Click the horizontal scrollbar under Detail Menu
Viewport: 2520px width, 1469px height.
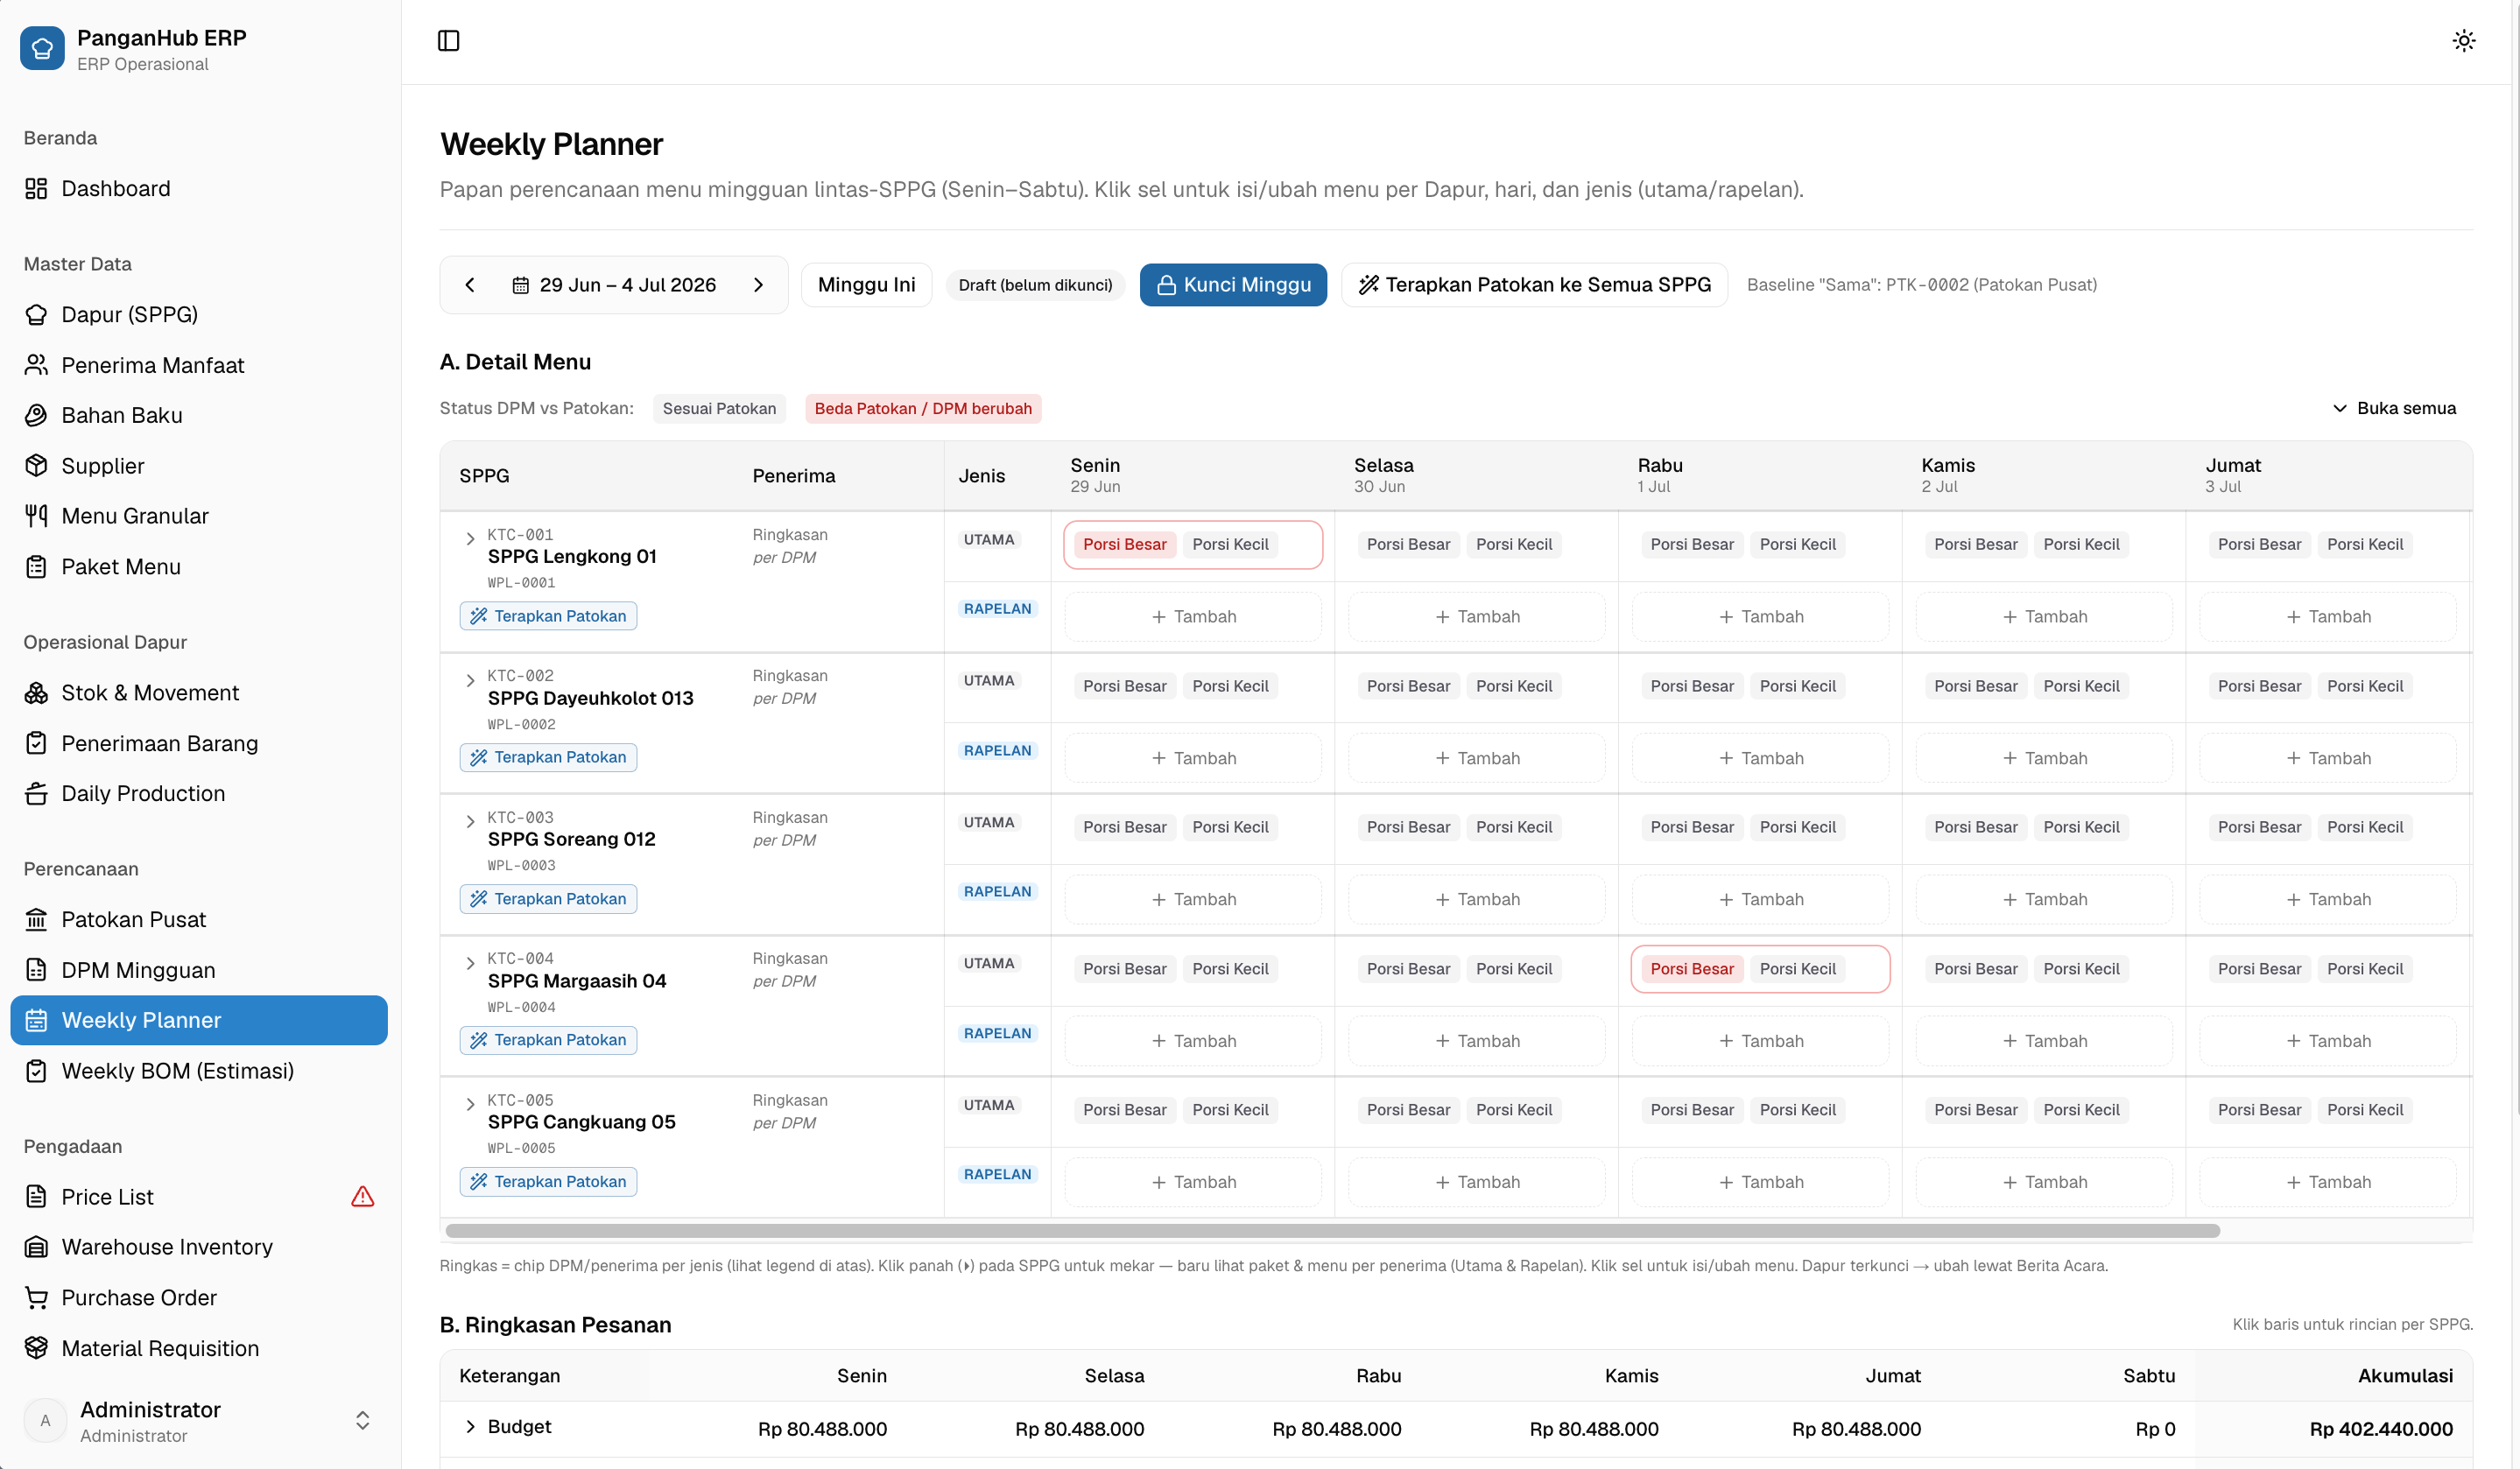pos(1332,1231)
